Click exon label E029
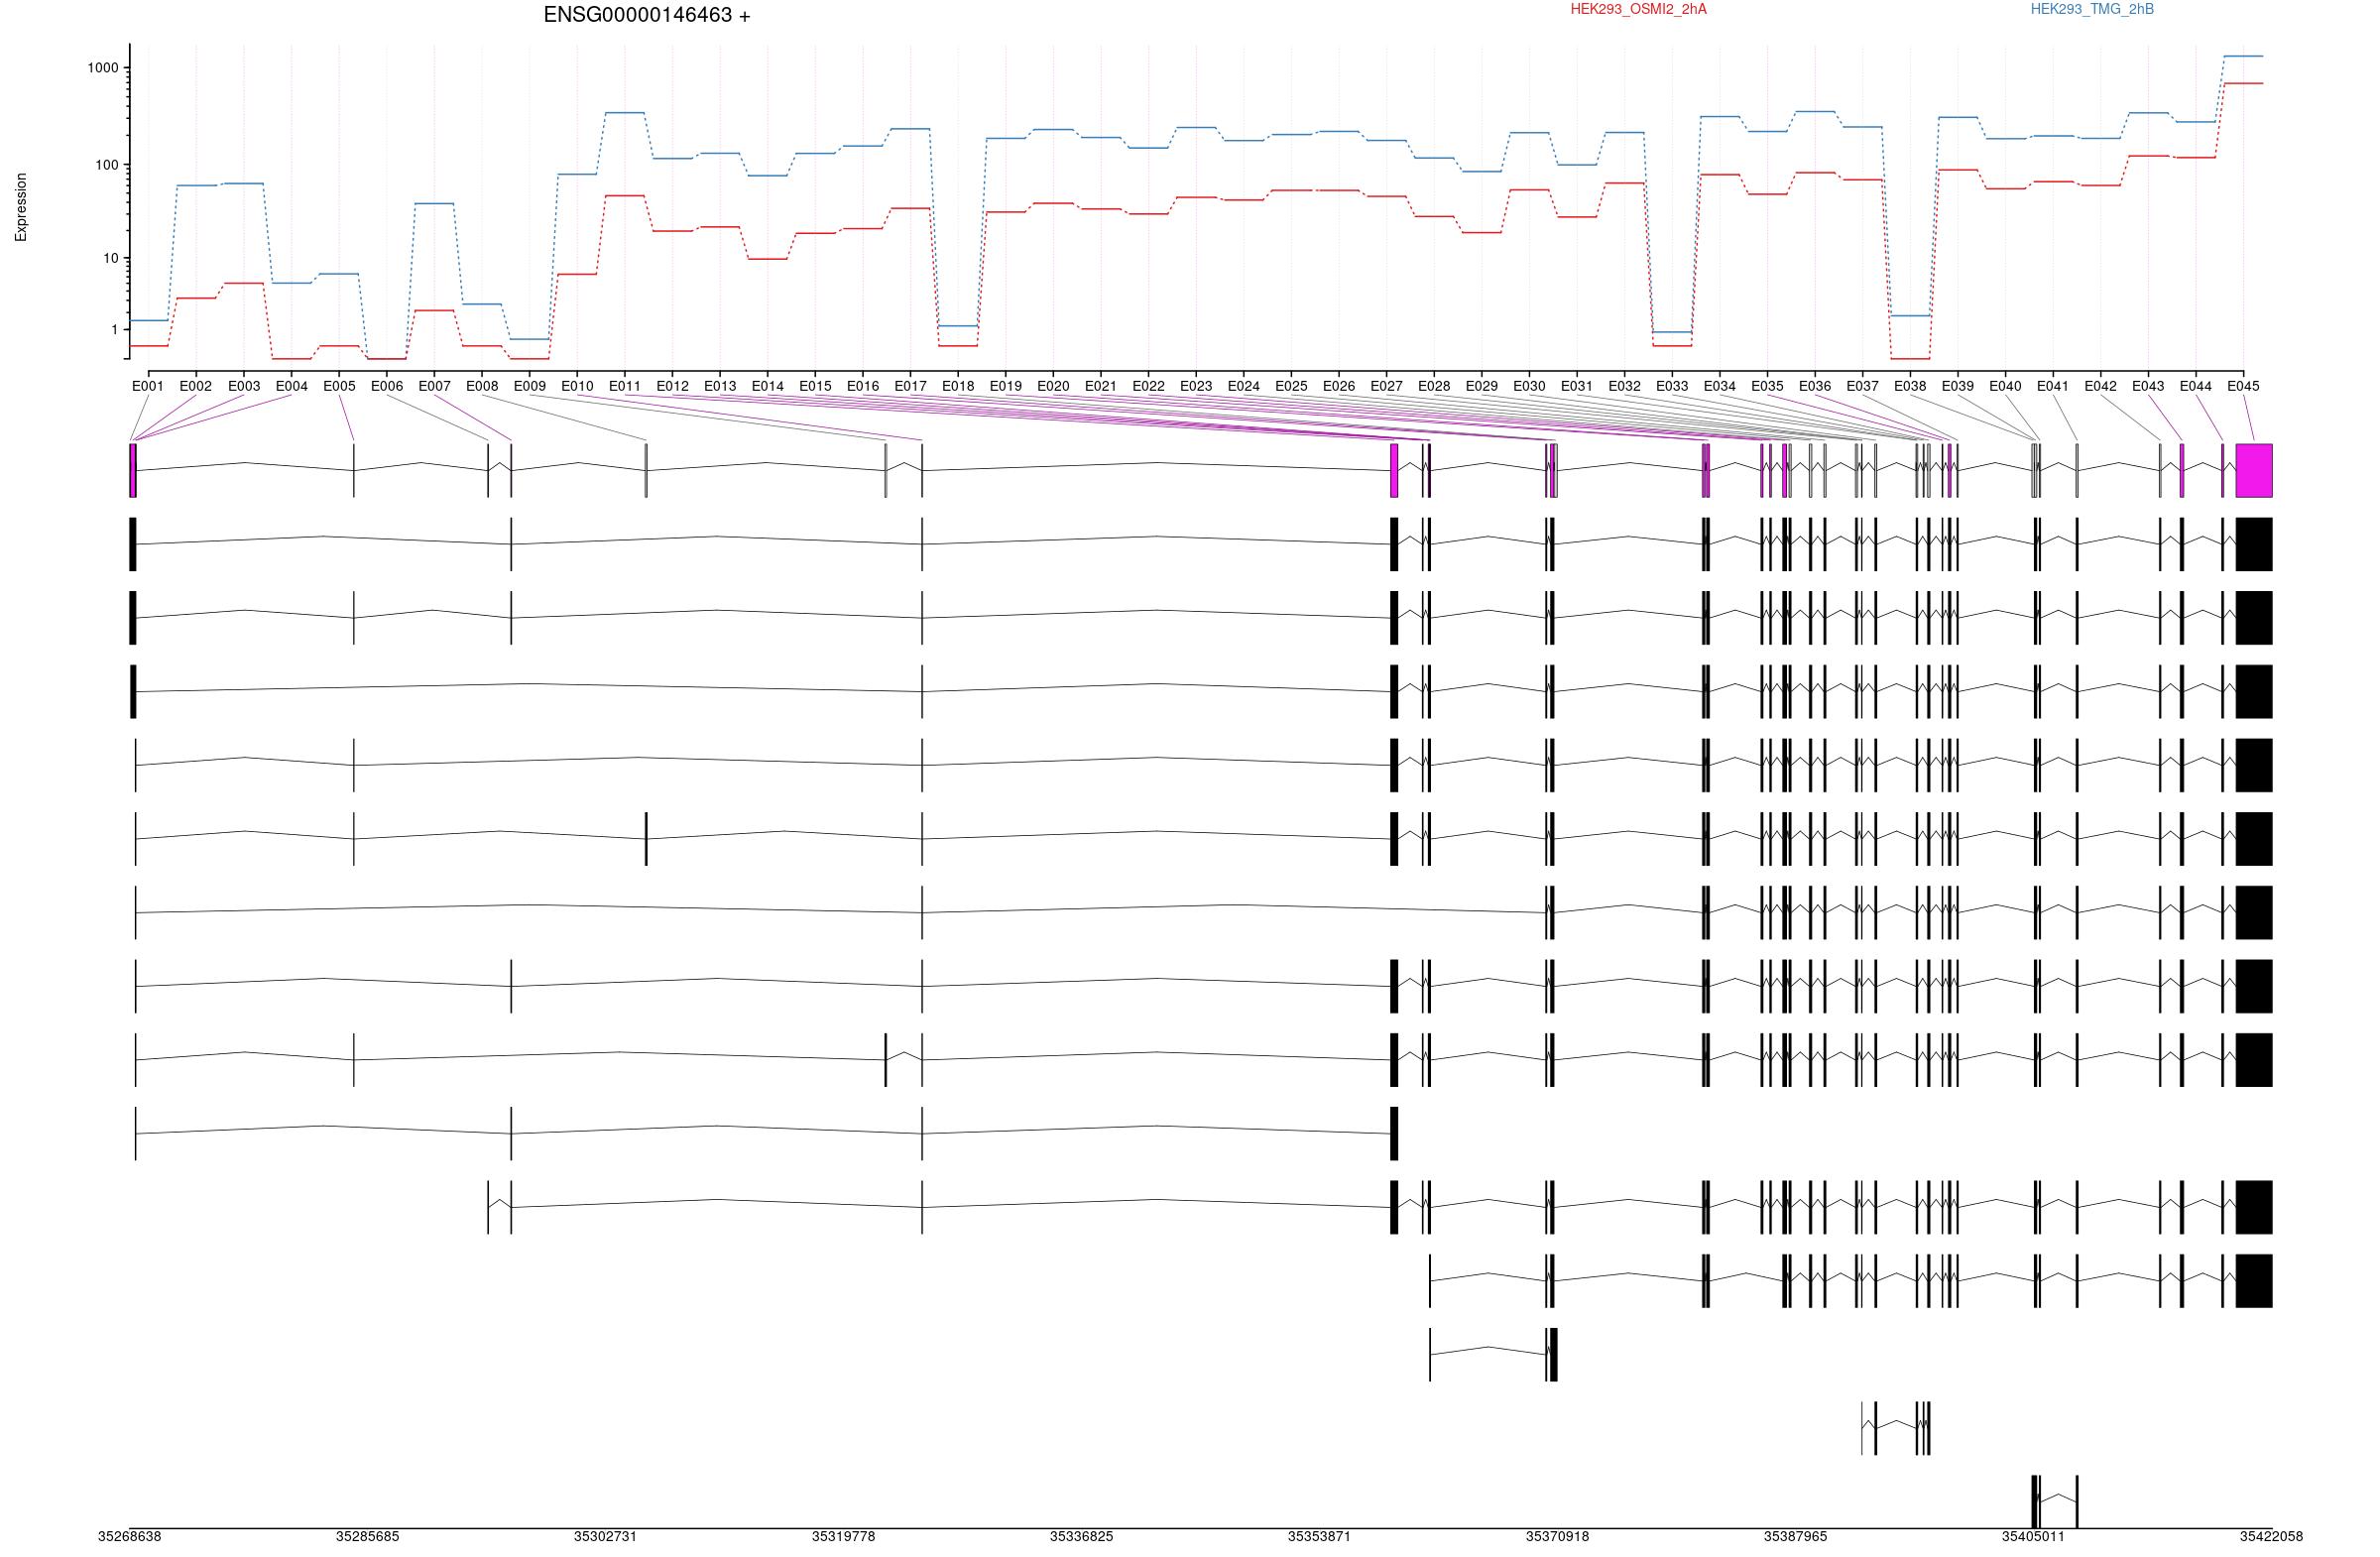The image size is (2380, 1557). [1482, 386]
